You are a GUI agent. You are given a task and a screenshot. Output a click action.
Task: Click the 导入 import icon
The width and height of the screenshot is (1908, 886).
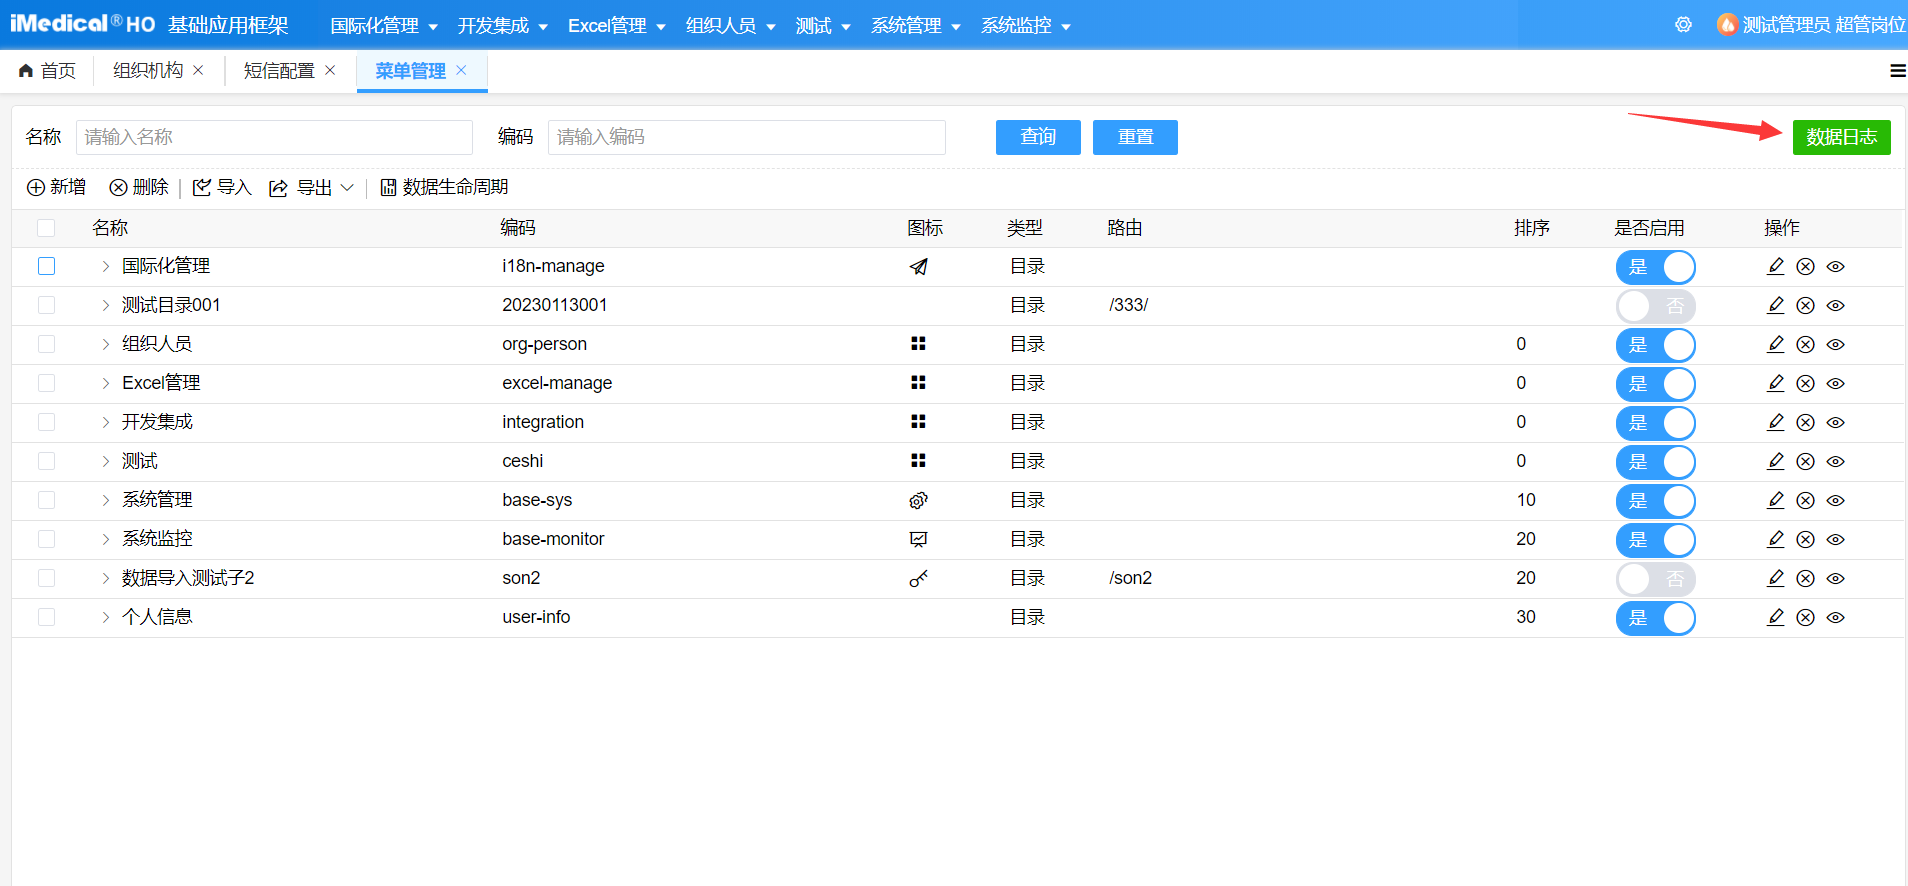point(202,188)
